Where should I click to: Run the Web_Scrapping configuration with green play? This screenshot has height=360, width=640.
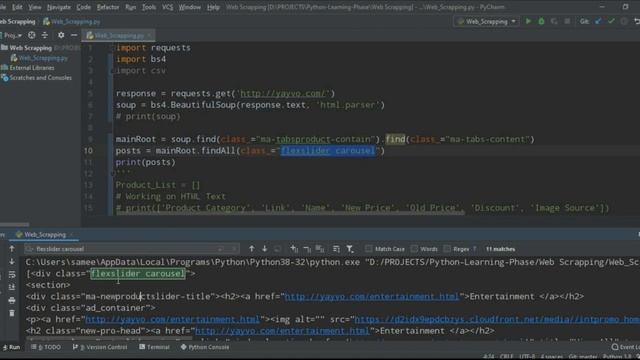pyautogui.click(x=528, y=21)
